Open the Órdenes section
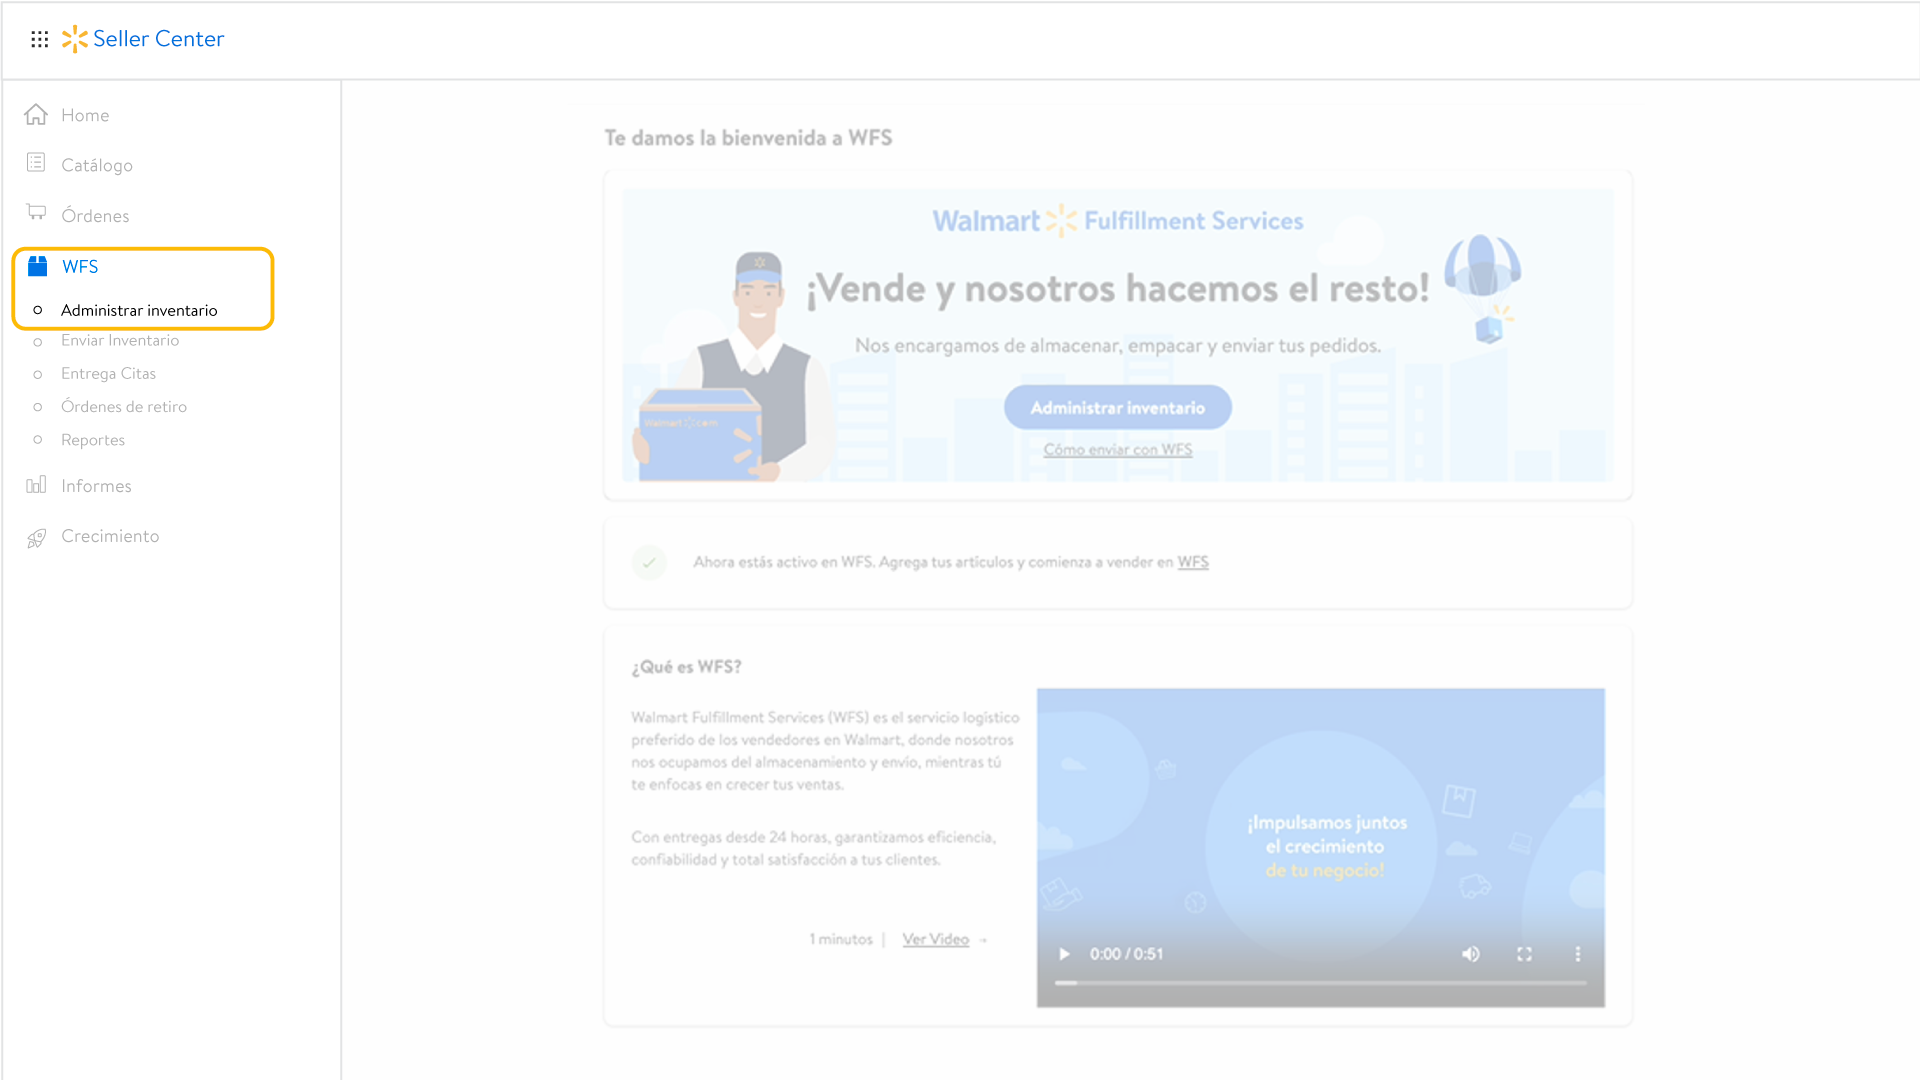This screenshot has width=1920, height=1080. 95,216
